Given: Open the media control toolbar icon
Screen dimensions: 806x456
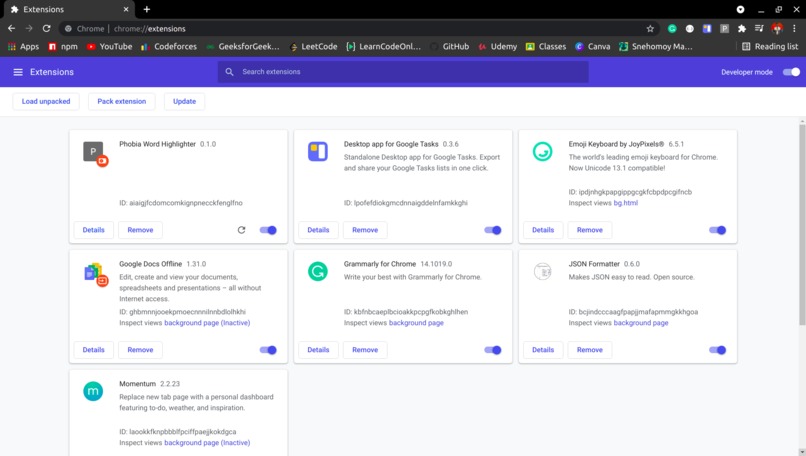Looking at the screenshot, I should click(x=759, y=29).
